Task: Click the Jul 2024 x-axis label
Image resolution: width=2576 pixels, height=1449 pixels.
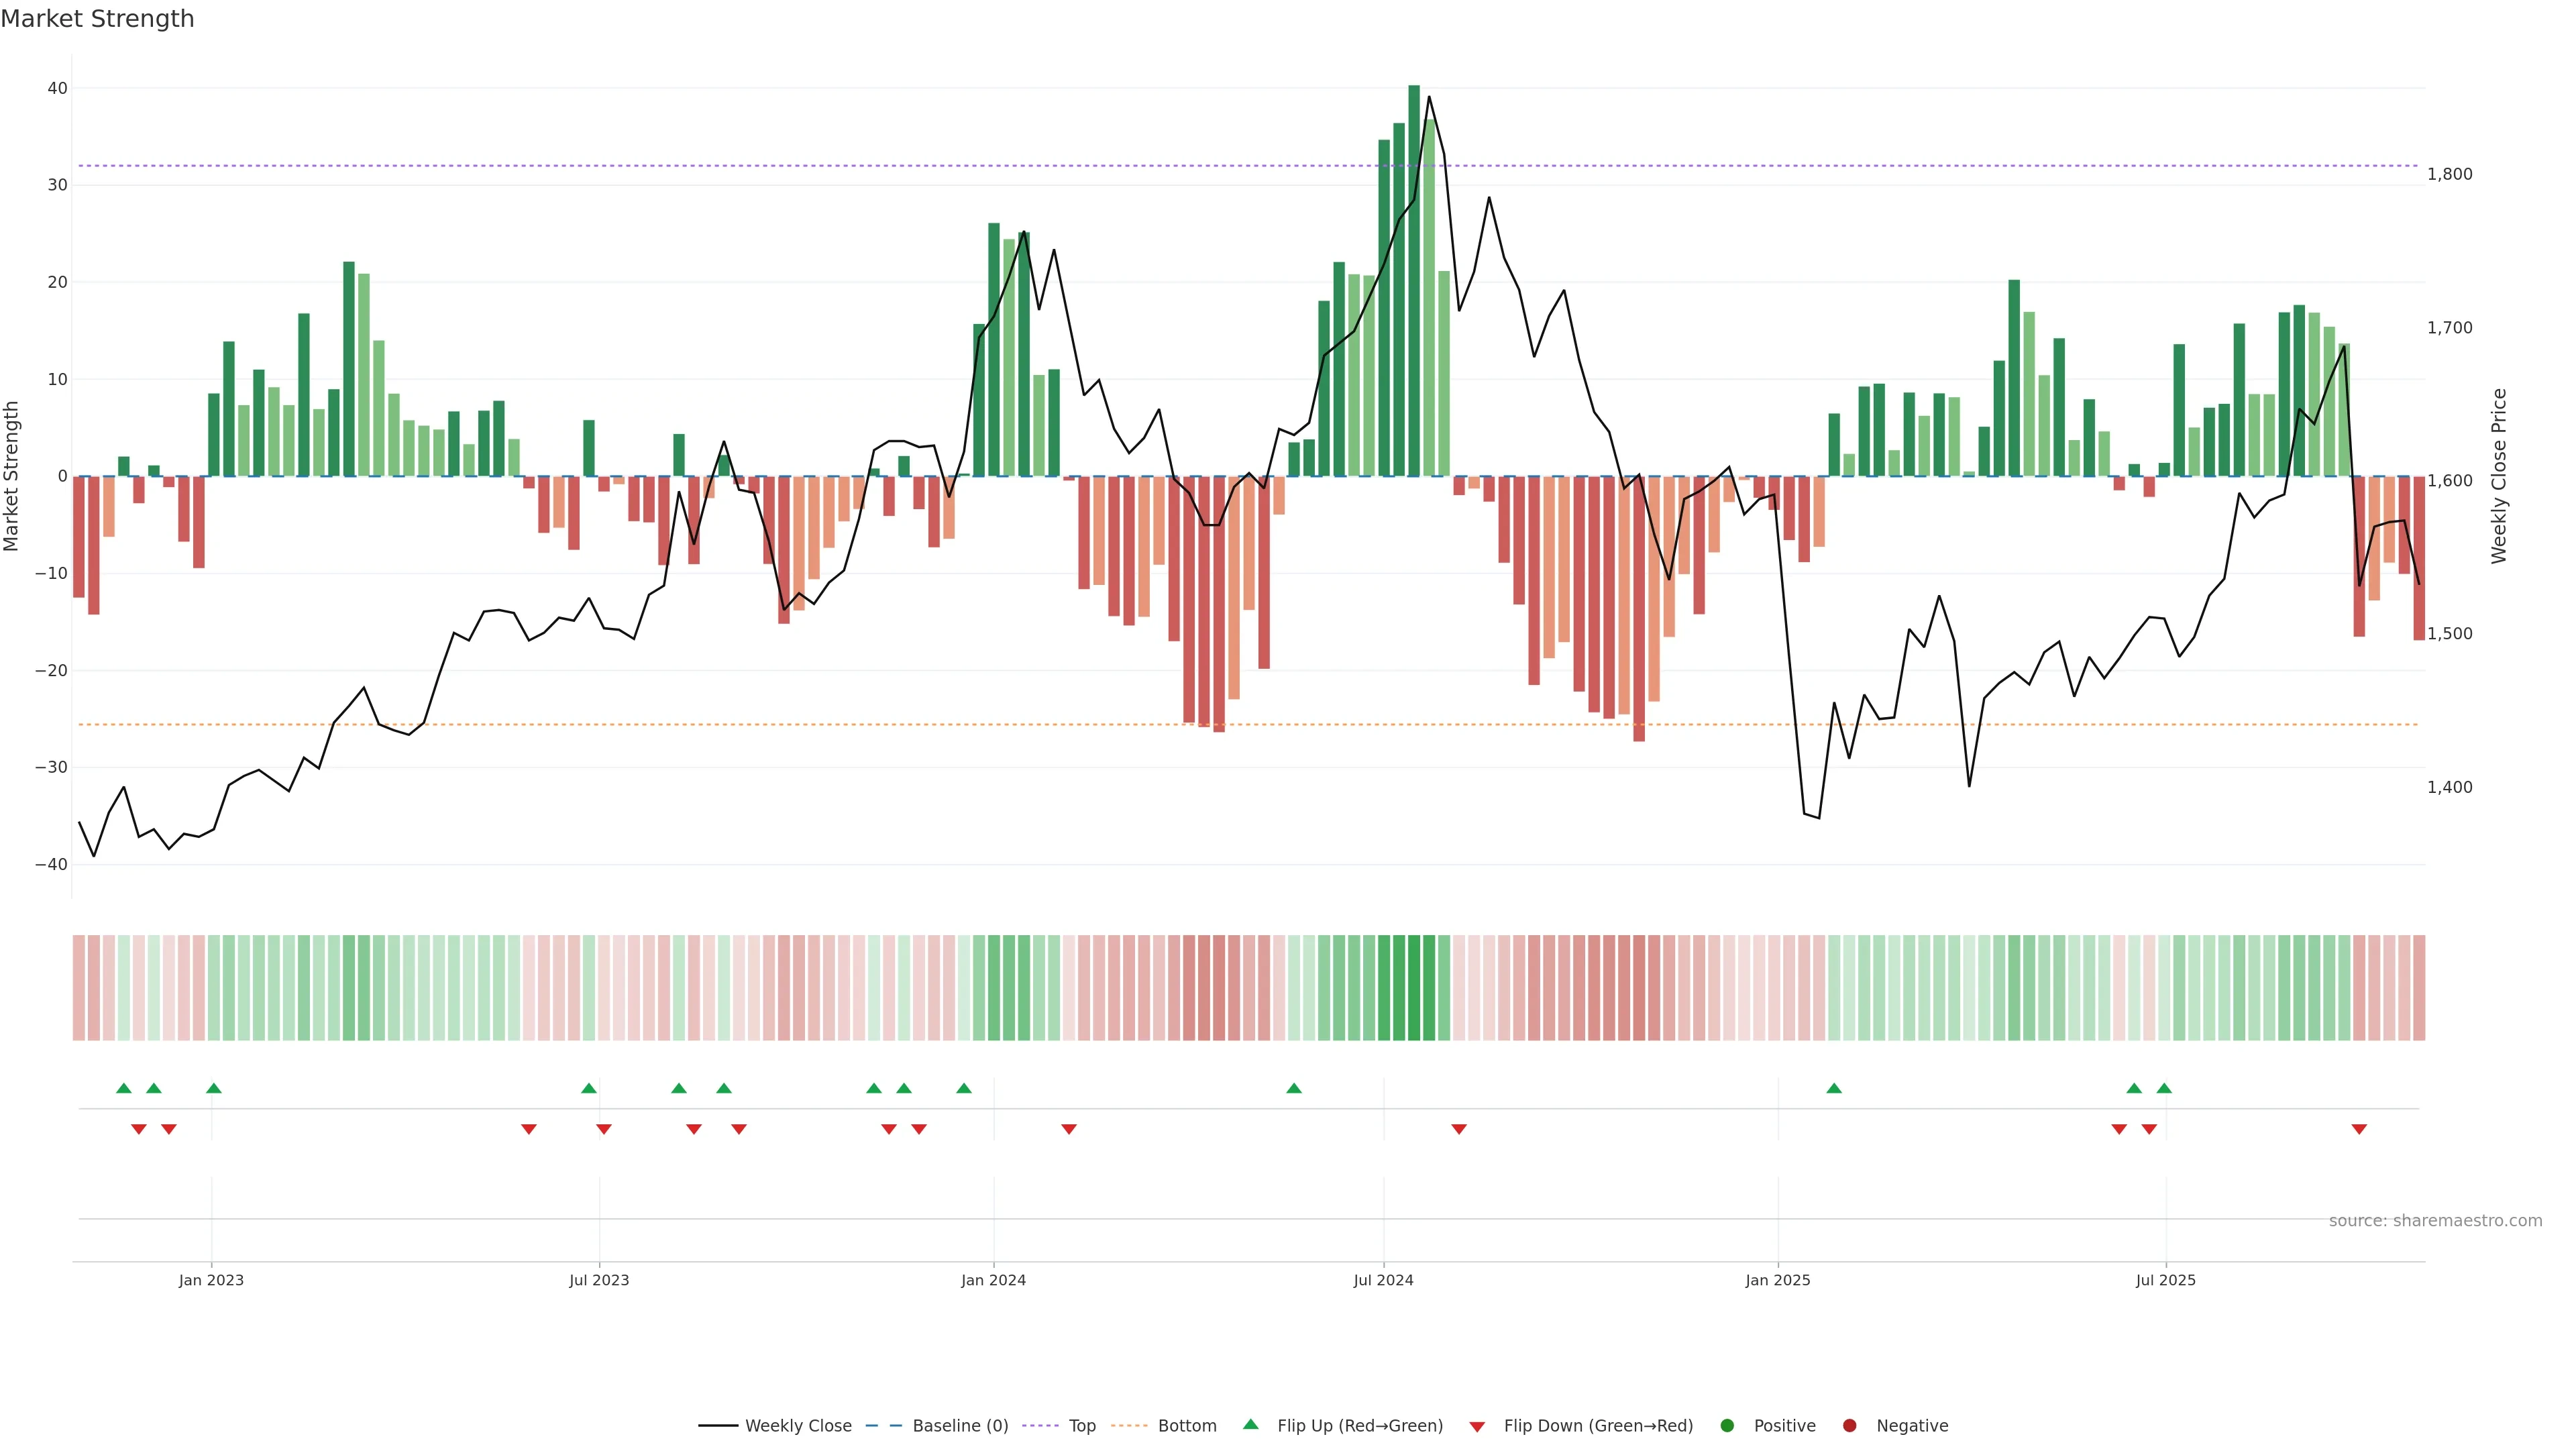Action: 1383,1280
